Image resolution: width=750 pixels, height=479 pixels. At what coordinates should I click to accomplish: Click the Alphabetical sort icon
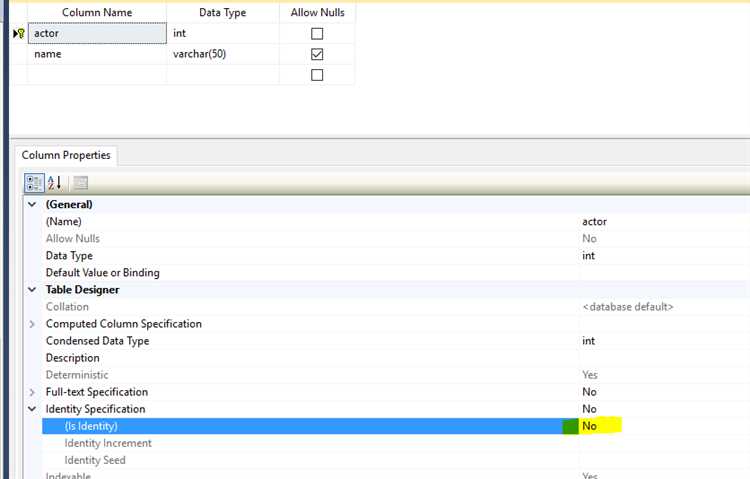point(55,183)
